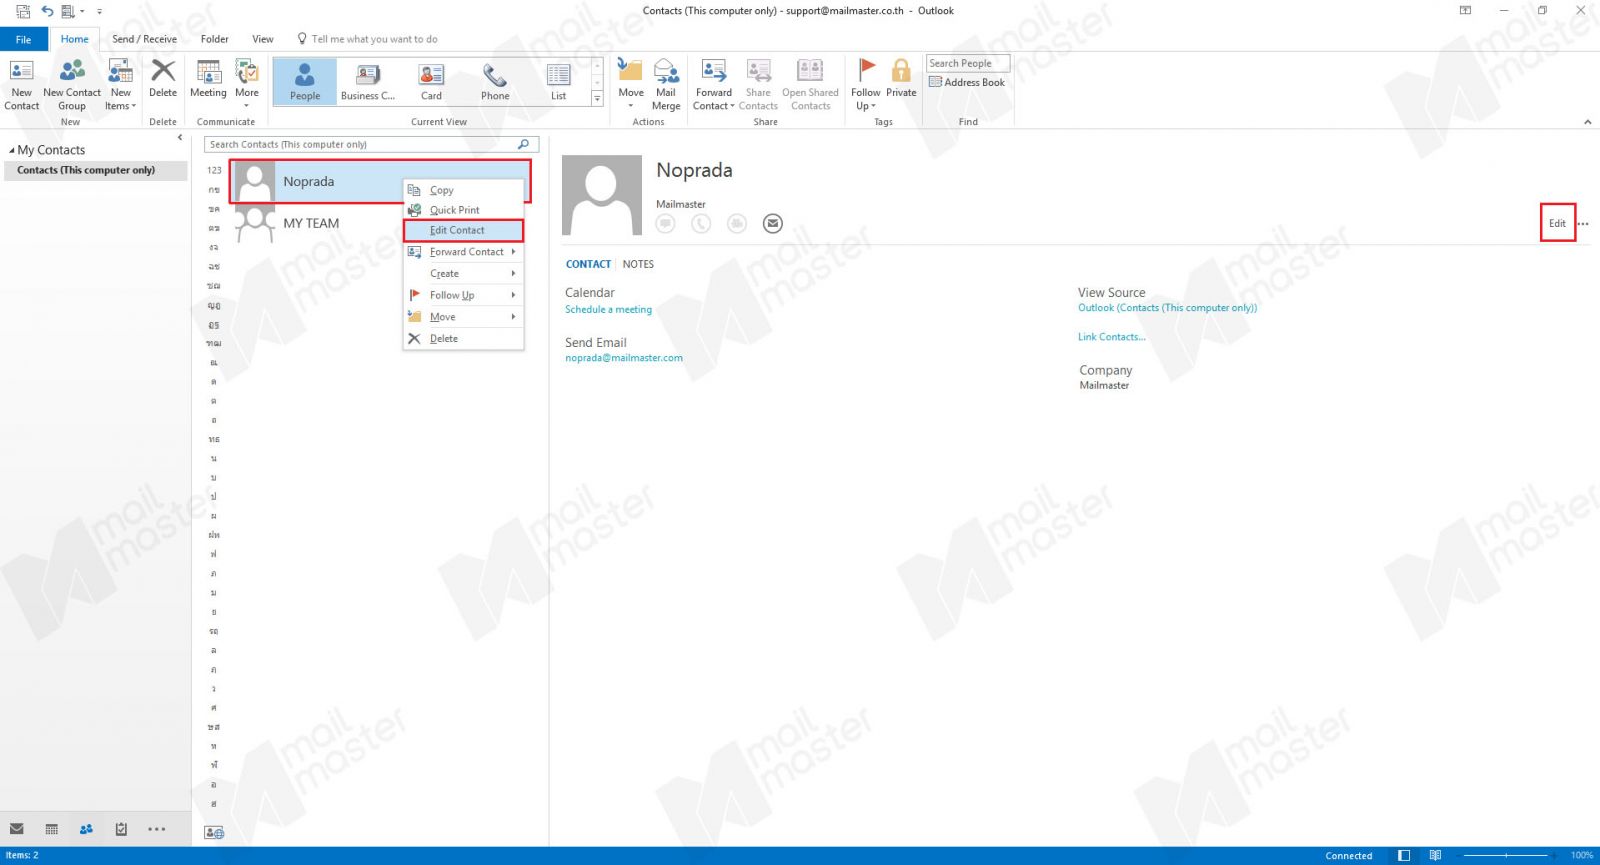Select the Noprada contact entry
This screenshot has height=865, width=1600.
[380, 182]
